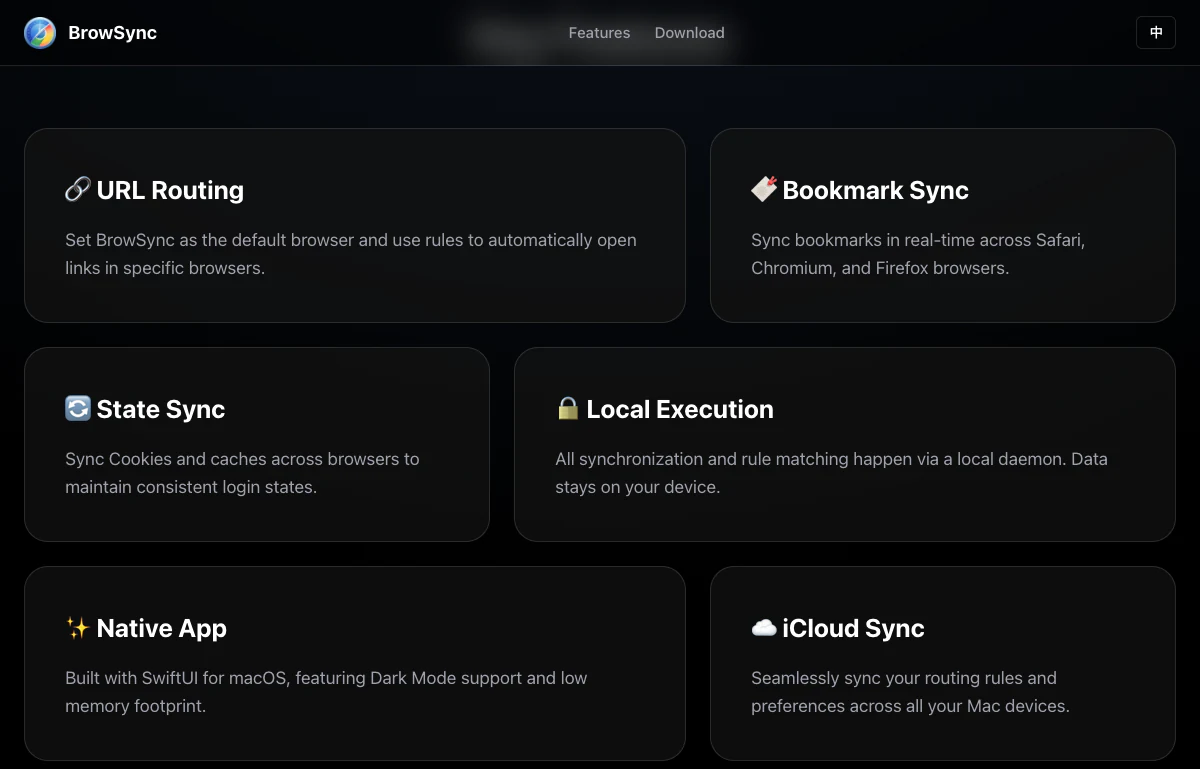Screen dimensions: 1200x769
Task: Select the Bookmark Sync heading
Action: coord(875,190)
